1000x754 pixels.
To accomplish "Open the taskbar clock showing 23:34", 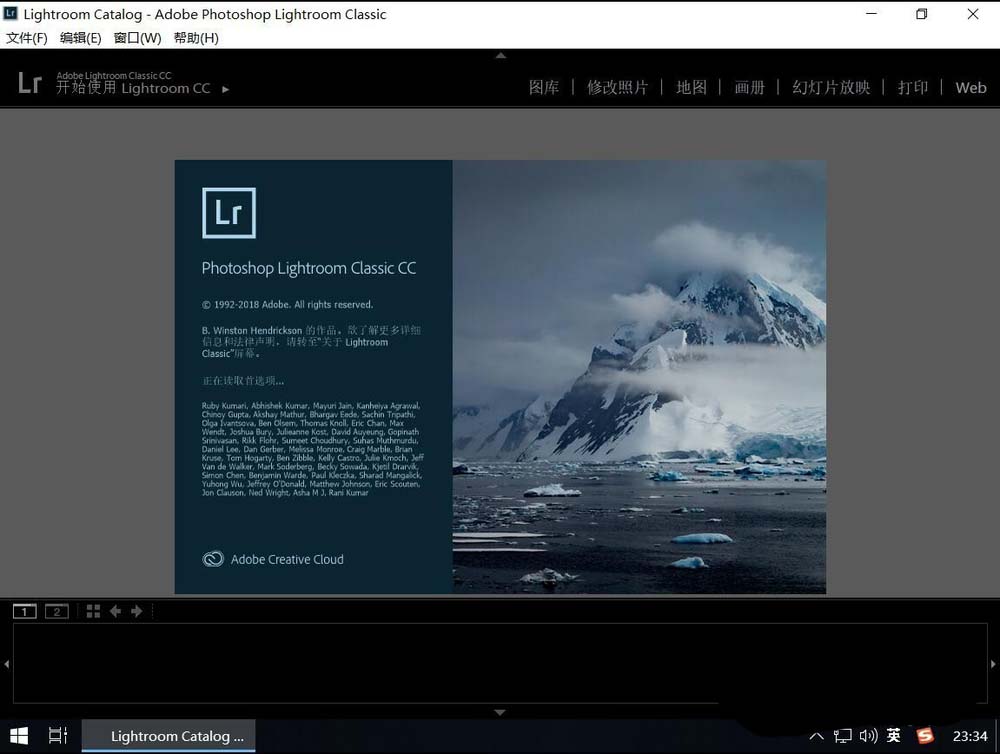I will coord(970,736).
